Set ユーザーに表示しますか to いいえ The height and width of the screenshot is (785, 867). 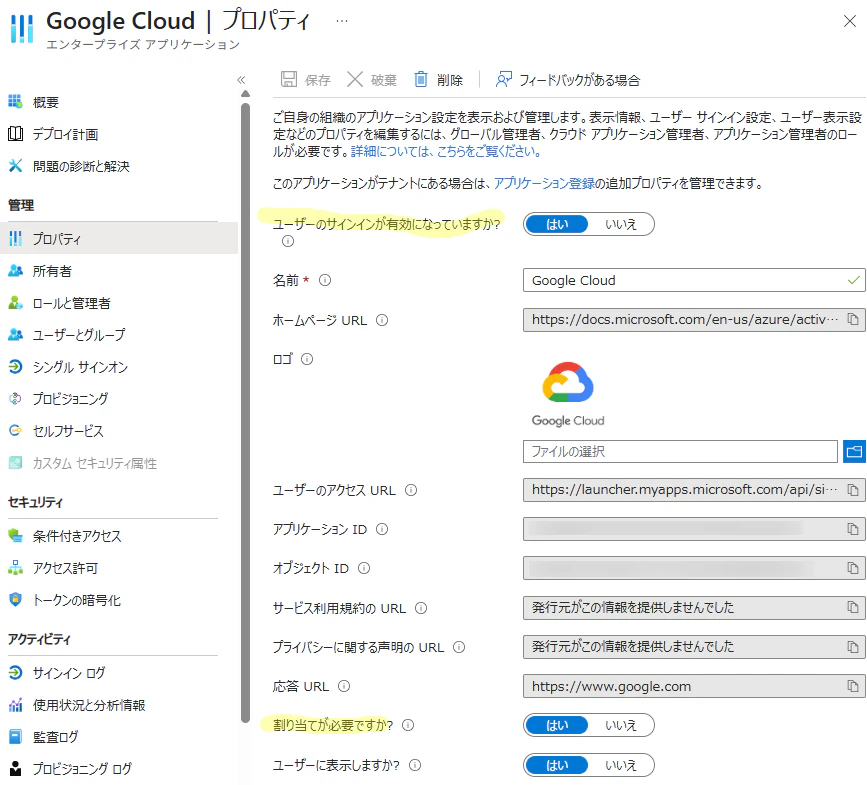(621, 765)
